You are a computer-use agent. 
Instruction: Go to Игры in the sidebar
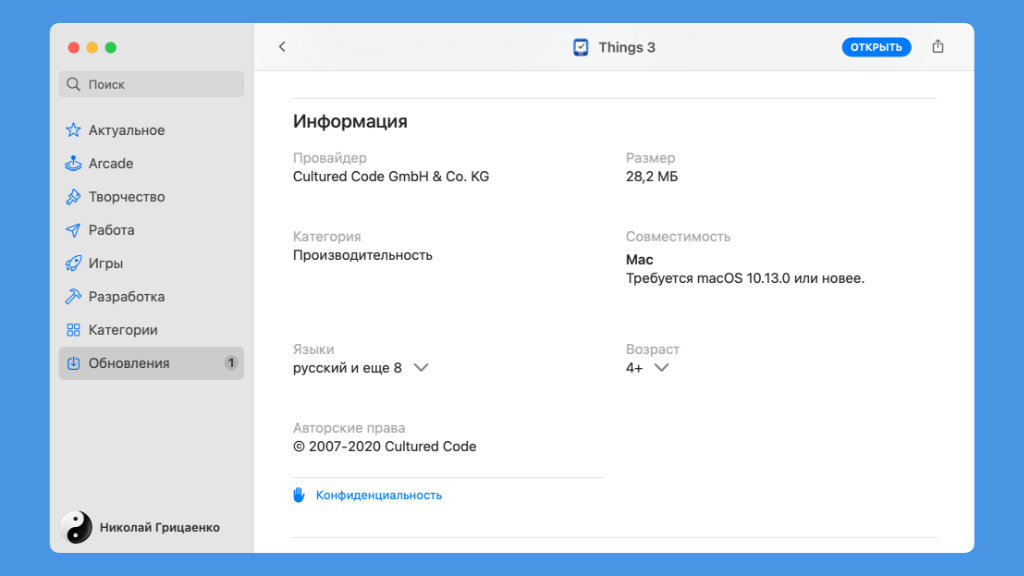(151, 263)
